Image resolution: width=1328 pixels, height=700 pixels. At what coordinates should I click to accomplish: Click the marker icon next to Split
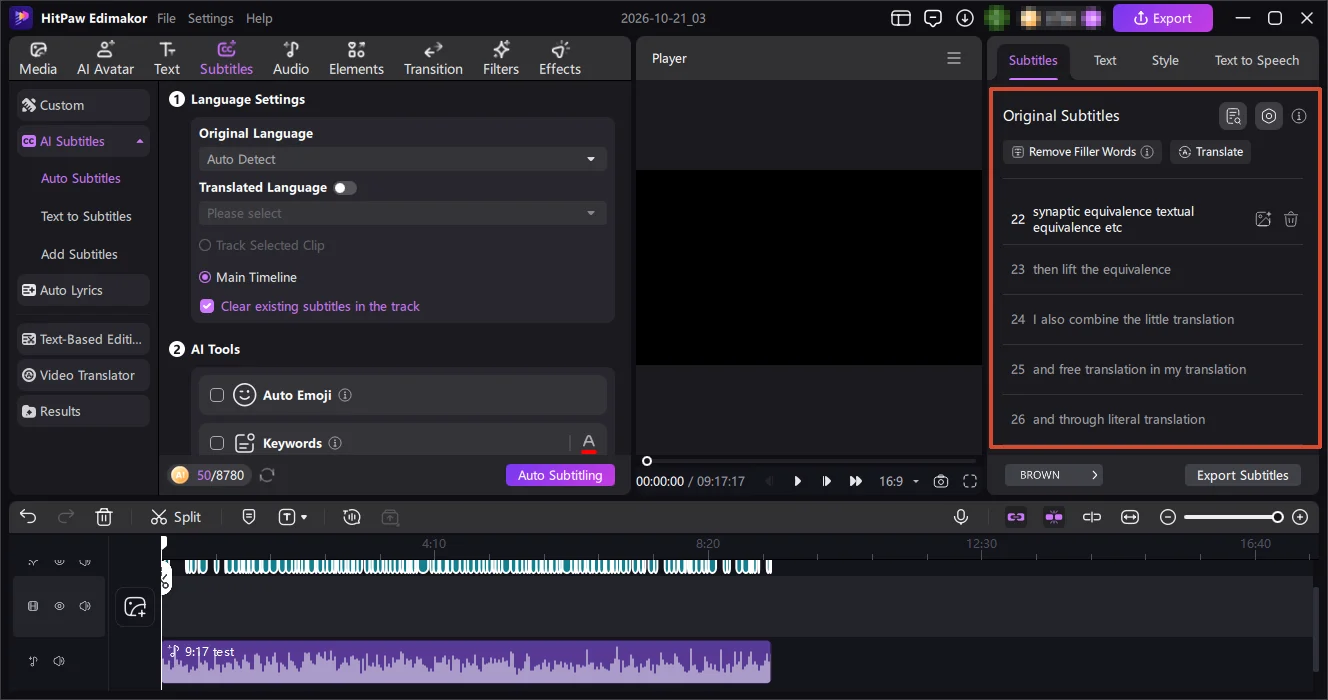(x=249, y=517)
